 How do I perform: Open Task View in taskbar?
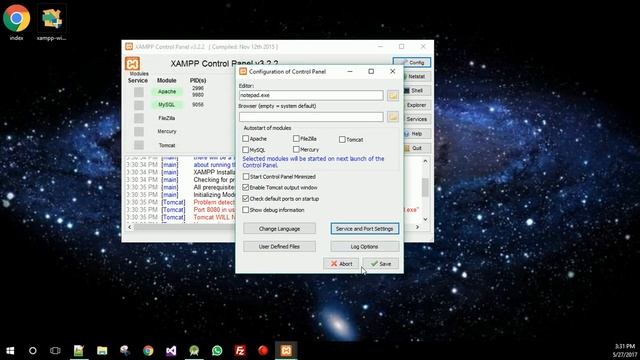55,351
